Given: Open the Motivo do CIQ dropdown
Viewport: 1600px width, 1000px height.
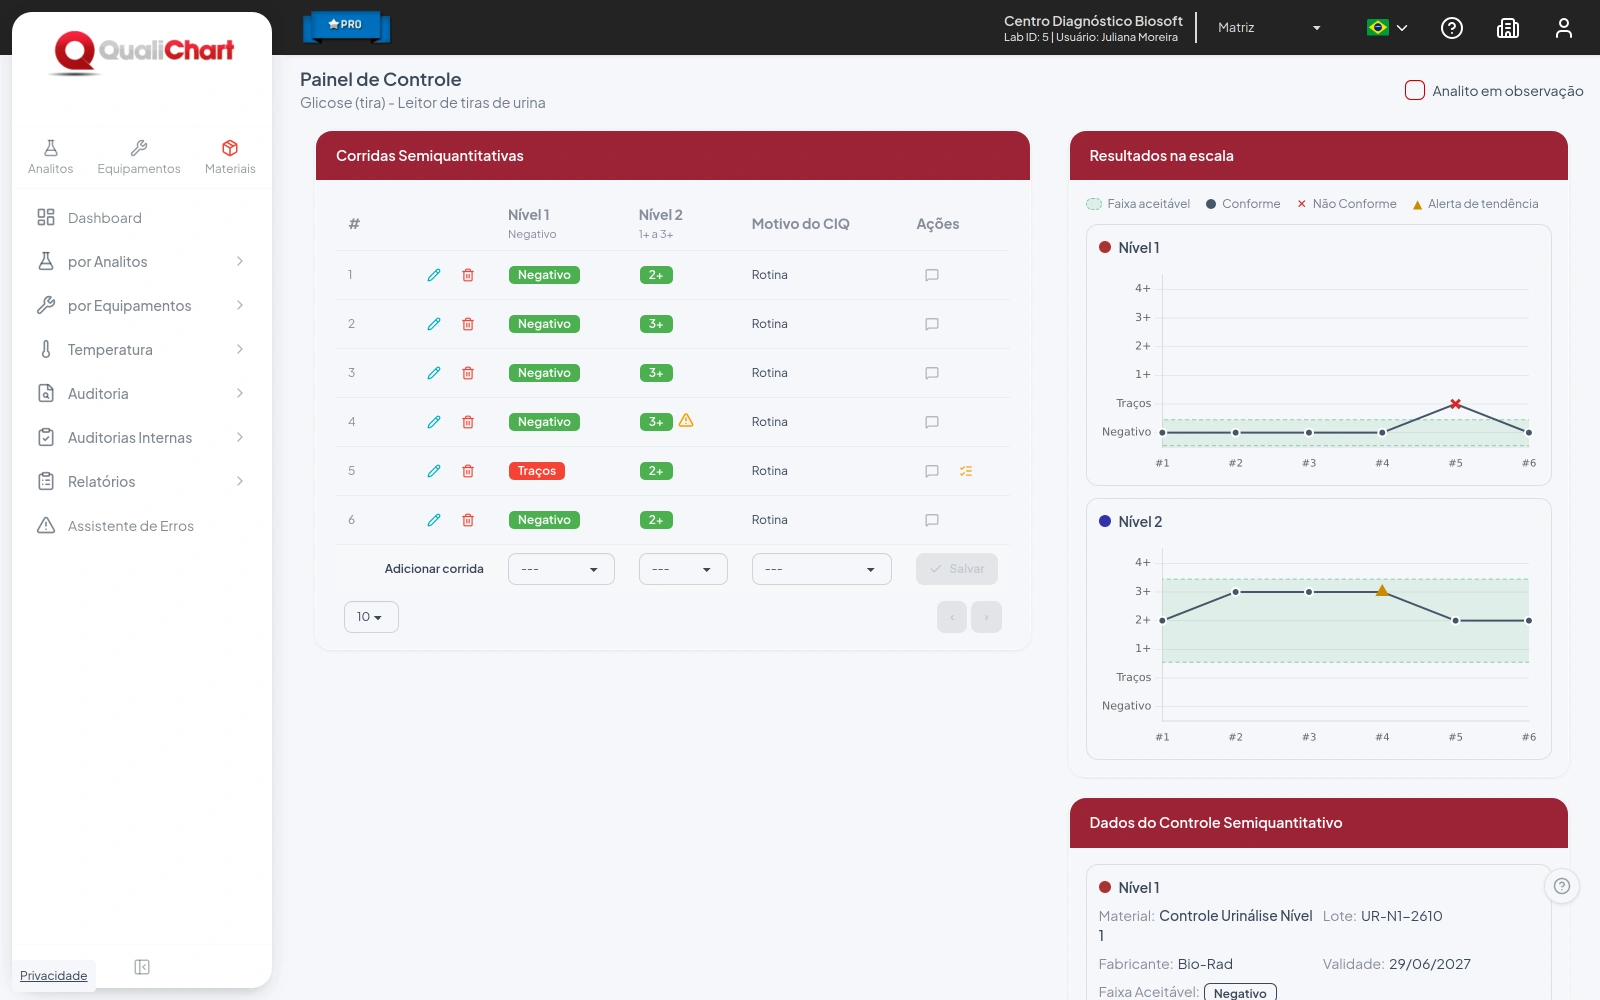Looking at the screenshot, I should point(822,569).
